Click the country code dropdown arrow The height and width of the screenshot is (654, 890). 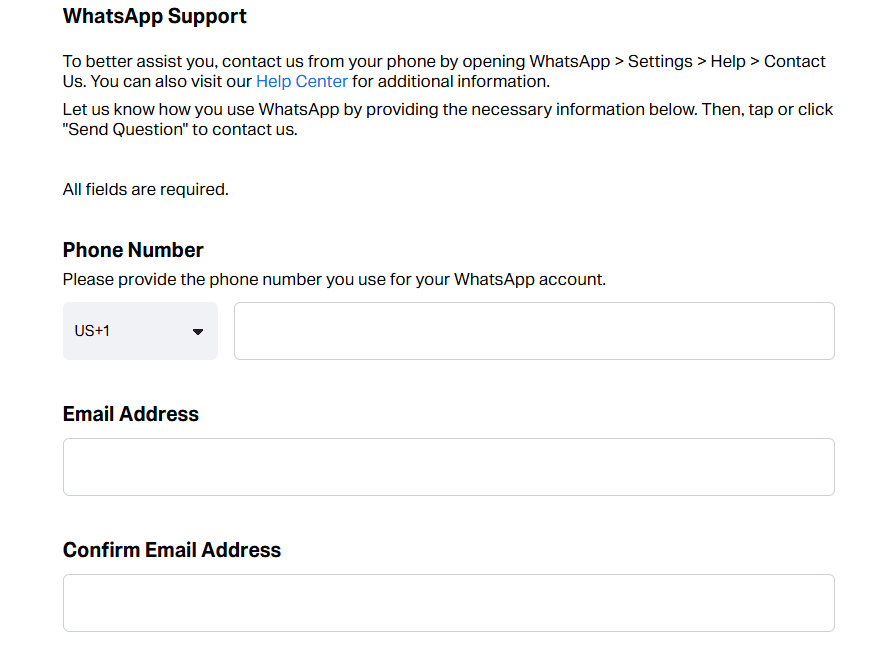[198, 332]
